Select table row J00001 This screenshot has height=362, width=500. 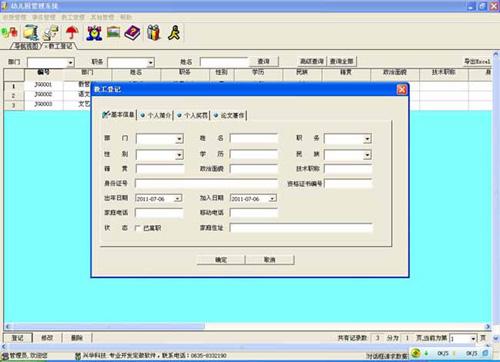point(43,85)
